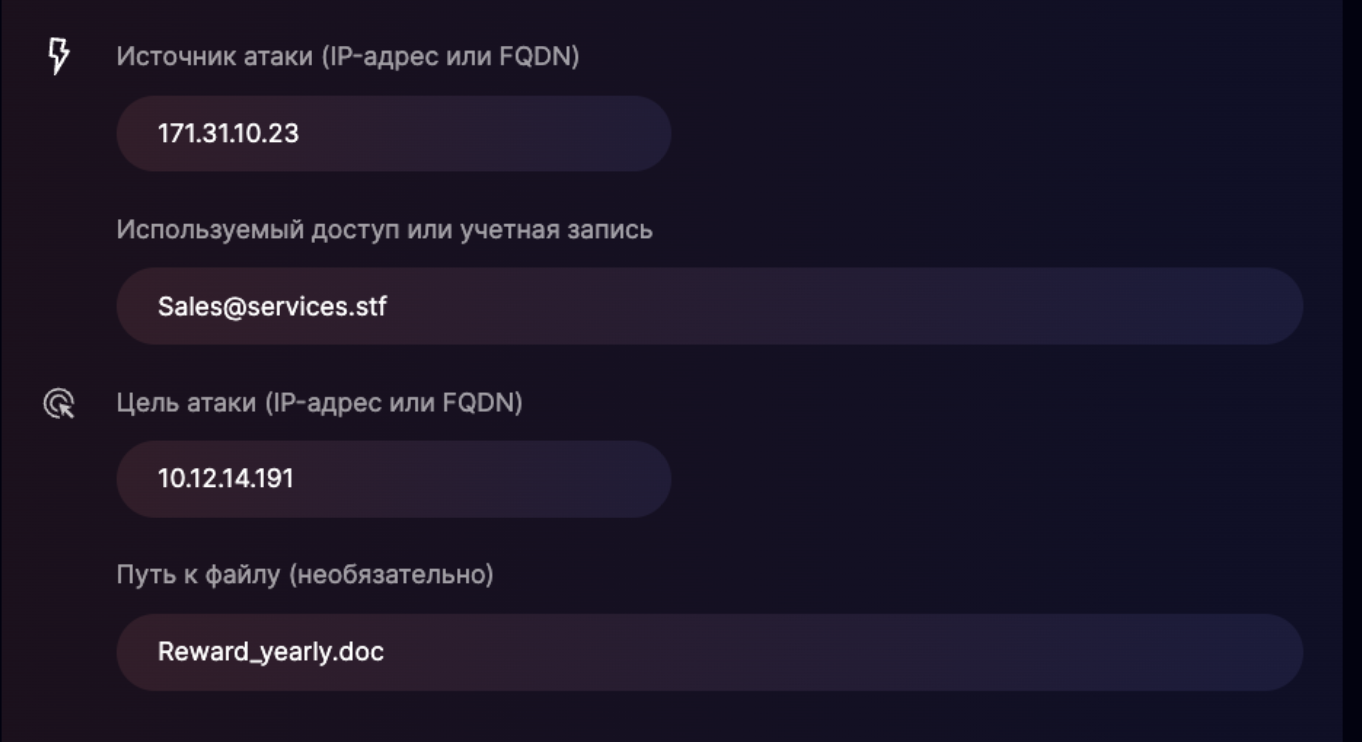Click on the Sales@services.stf account text
1362x742 pixels.
click(x=272, y=307)
